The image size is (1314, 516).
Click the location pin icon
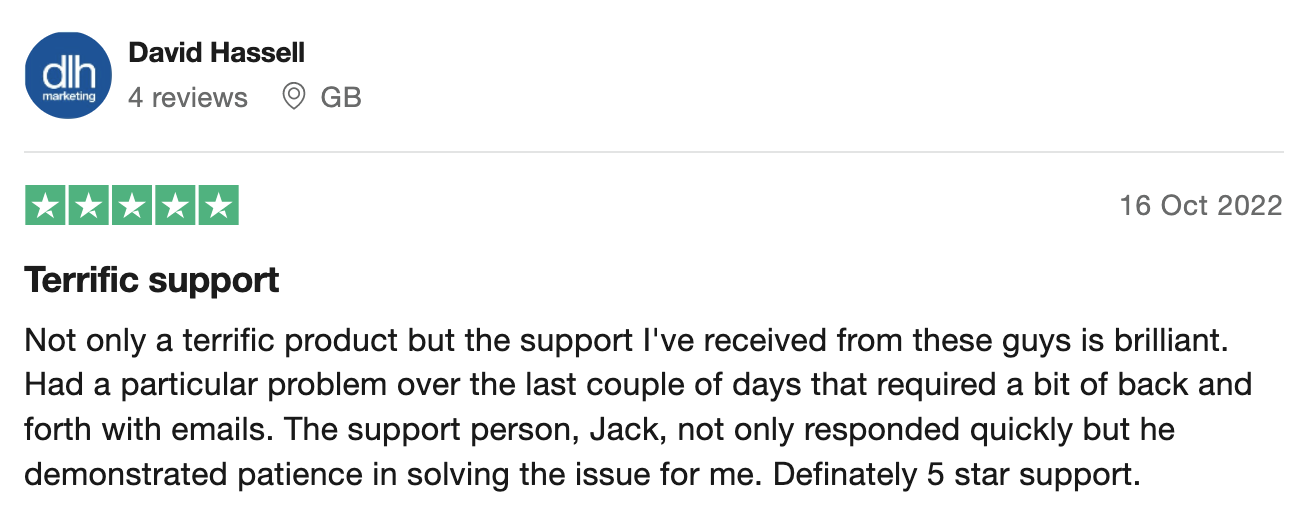coord(293,97)
